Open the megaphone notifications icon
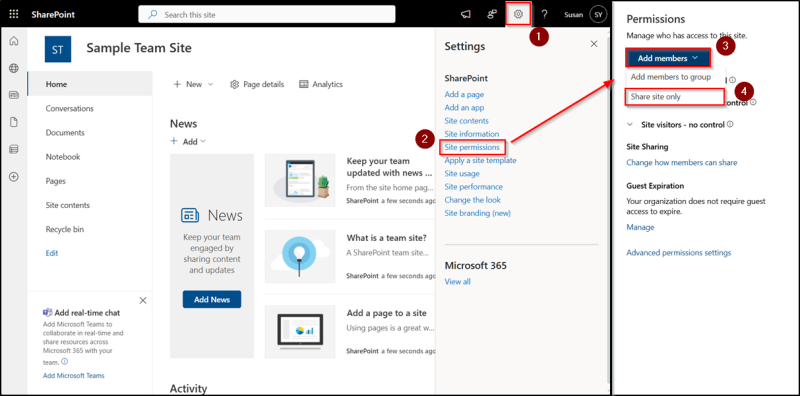The width and height of the screenshot is (800, 396). (x=465, y=14)
